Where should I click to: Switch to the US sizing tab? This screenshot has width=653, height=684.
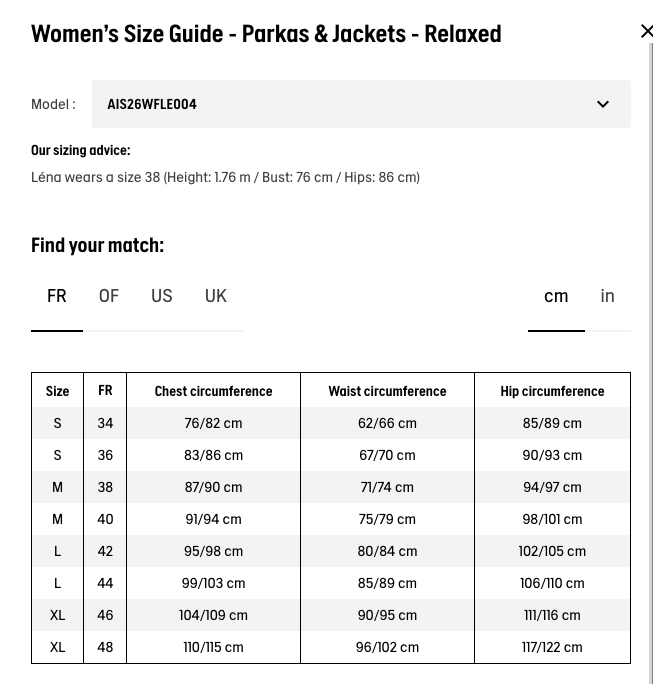161,296
